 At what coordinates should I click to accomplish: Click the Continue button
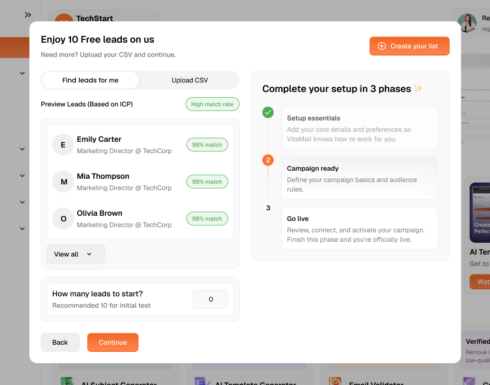coord(113,342)
